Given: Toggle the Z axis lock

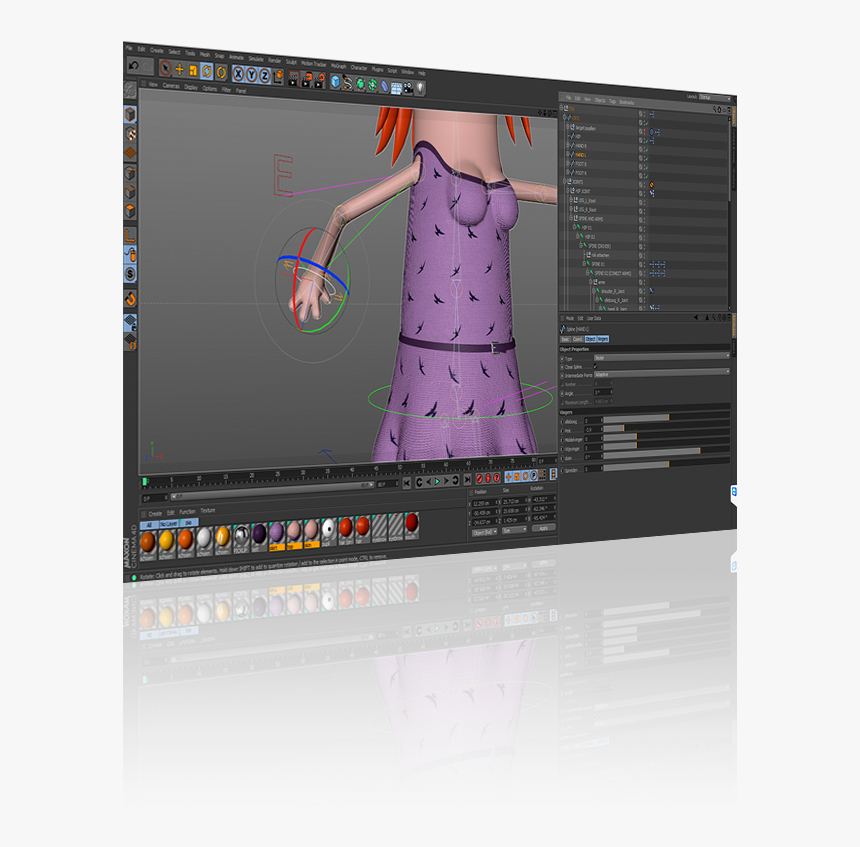Looking at the screenshot, I should pos(262,75).
